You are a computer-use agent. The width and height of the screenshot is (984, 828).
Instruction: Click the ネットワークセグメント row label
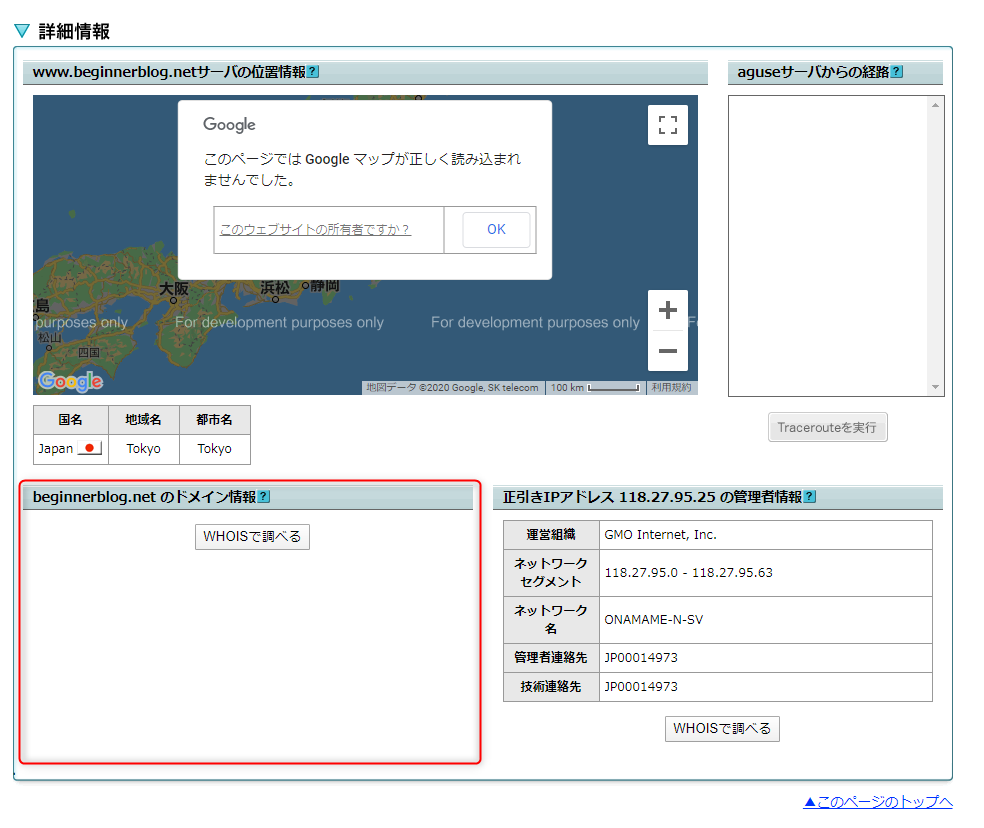click(x=551, y=573)
